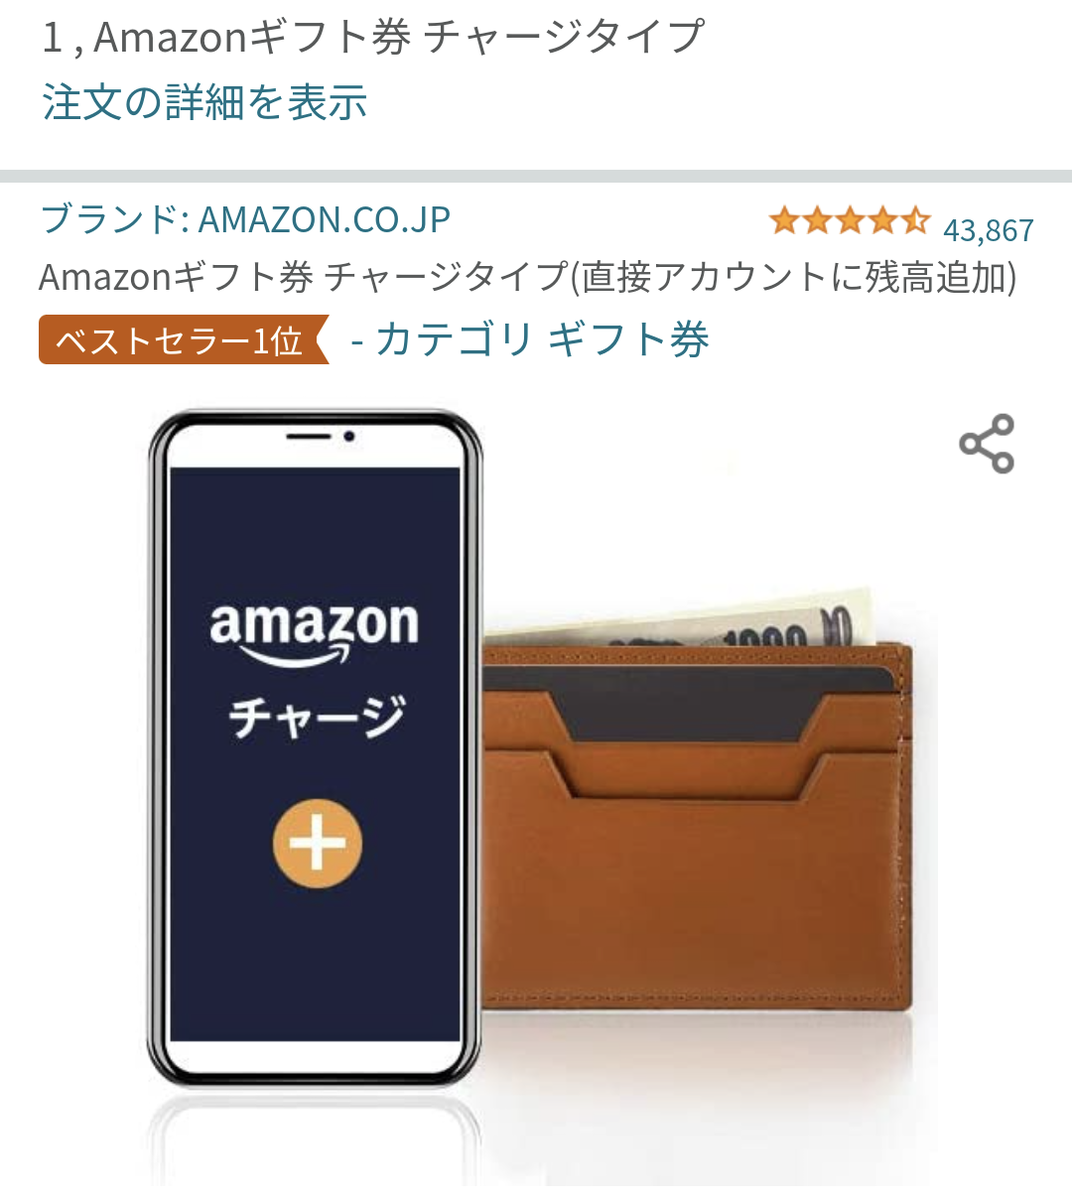Open the 43,867 customer reviews count
The height and width of the screenshot is (1200, 1072).
[988, 230]
